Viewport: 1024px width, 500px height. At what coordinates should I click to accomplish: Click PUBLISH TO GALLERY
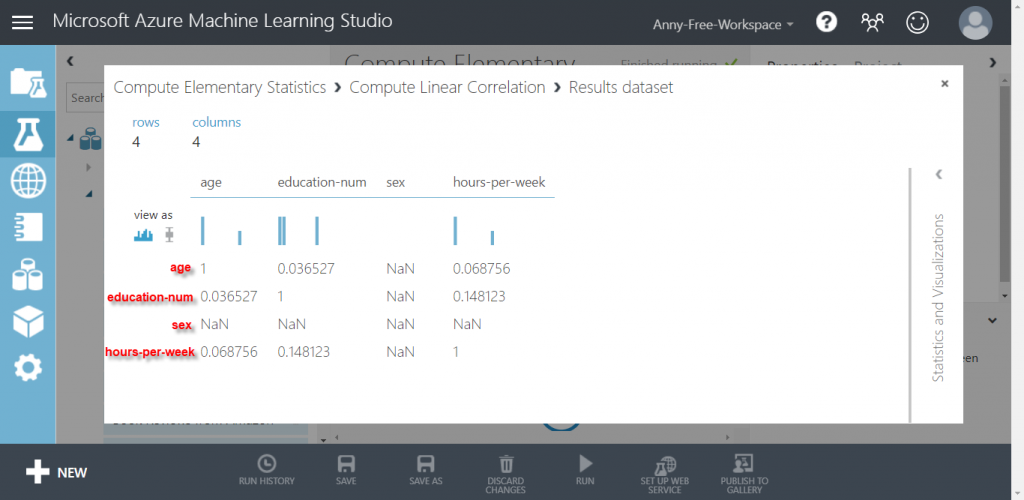coord(744,474)
